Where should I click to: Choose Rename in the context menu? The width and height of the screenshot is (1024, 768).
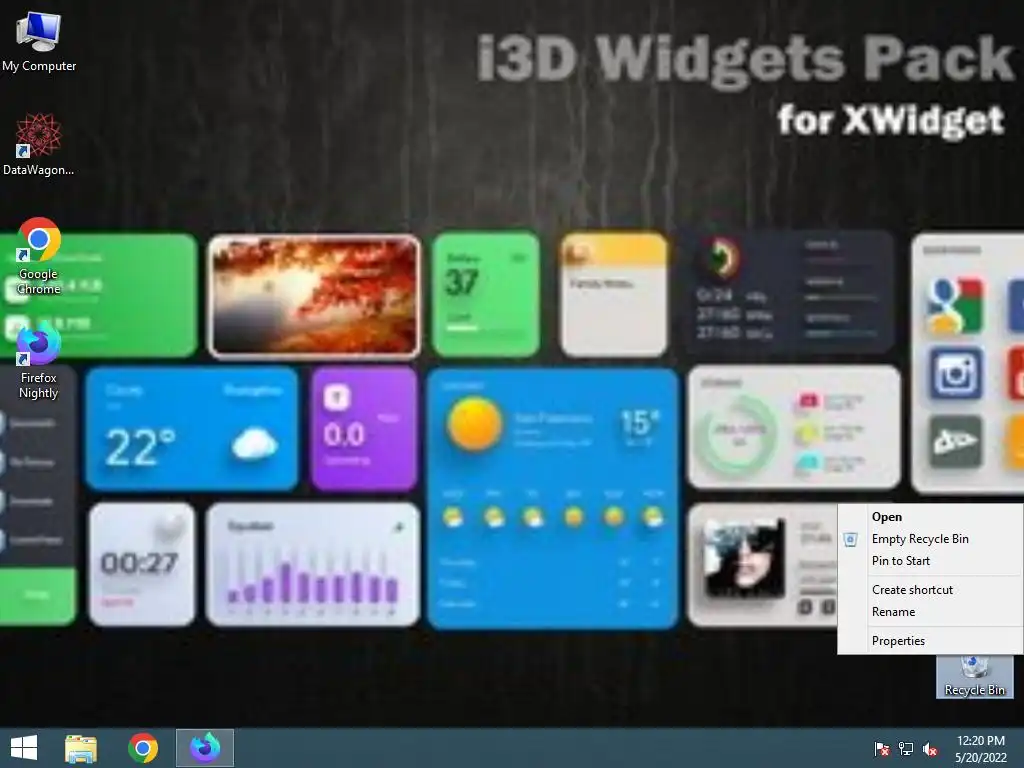tap(930, 612)
